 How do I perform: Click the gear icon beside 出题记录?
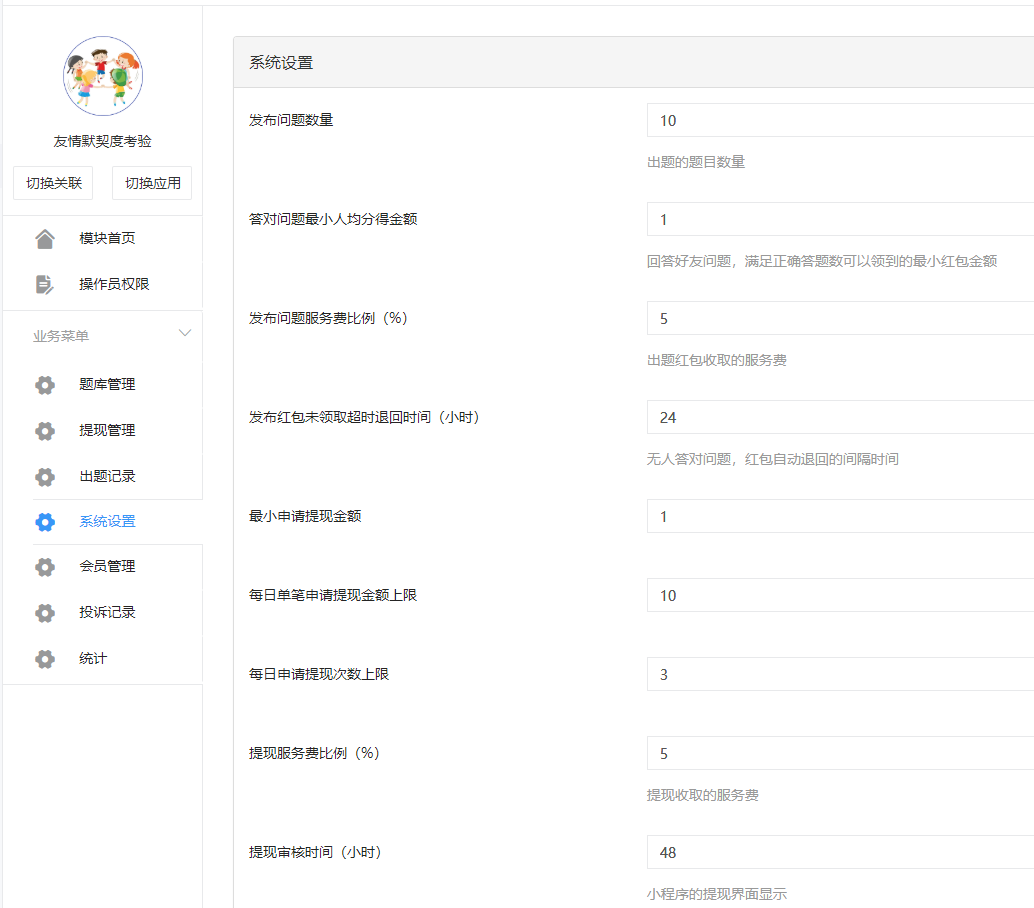pos(45,477)
